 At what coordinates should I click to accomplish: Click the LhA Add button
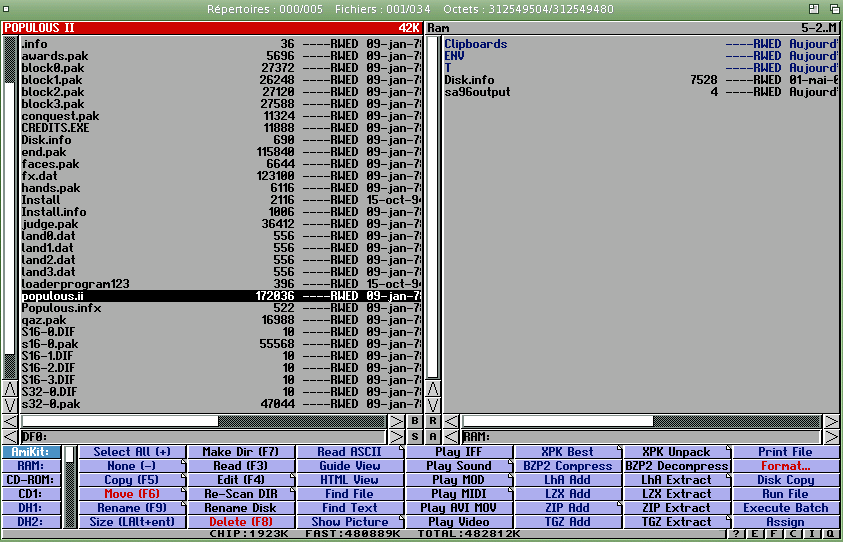[568, 480]
